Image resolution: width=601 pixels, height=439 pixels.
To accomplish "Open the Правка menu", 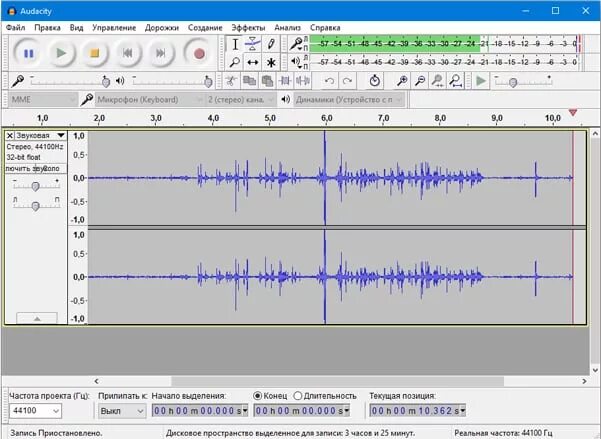I will click(47, 28).
